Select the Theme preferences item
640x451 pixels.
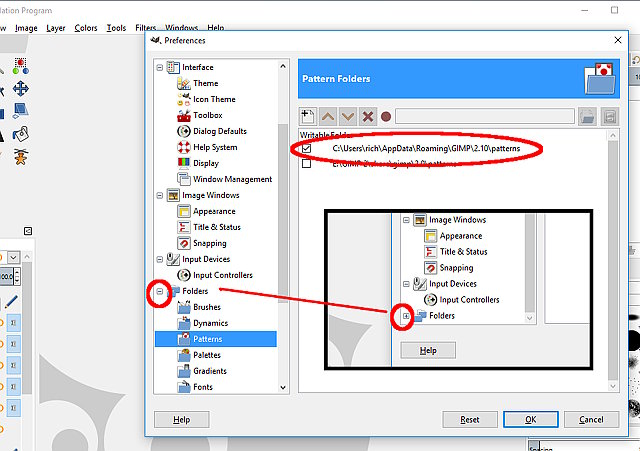point(205,83)
